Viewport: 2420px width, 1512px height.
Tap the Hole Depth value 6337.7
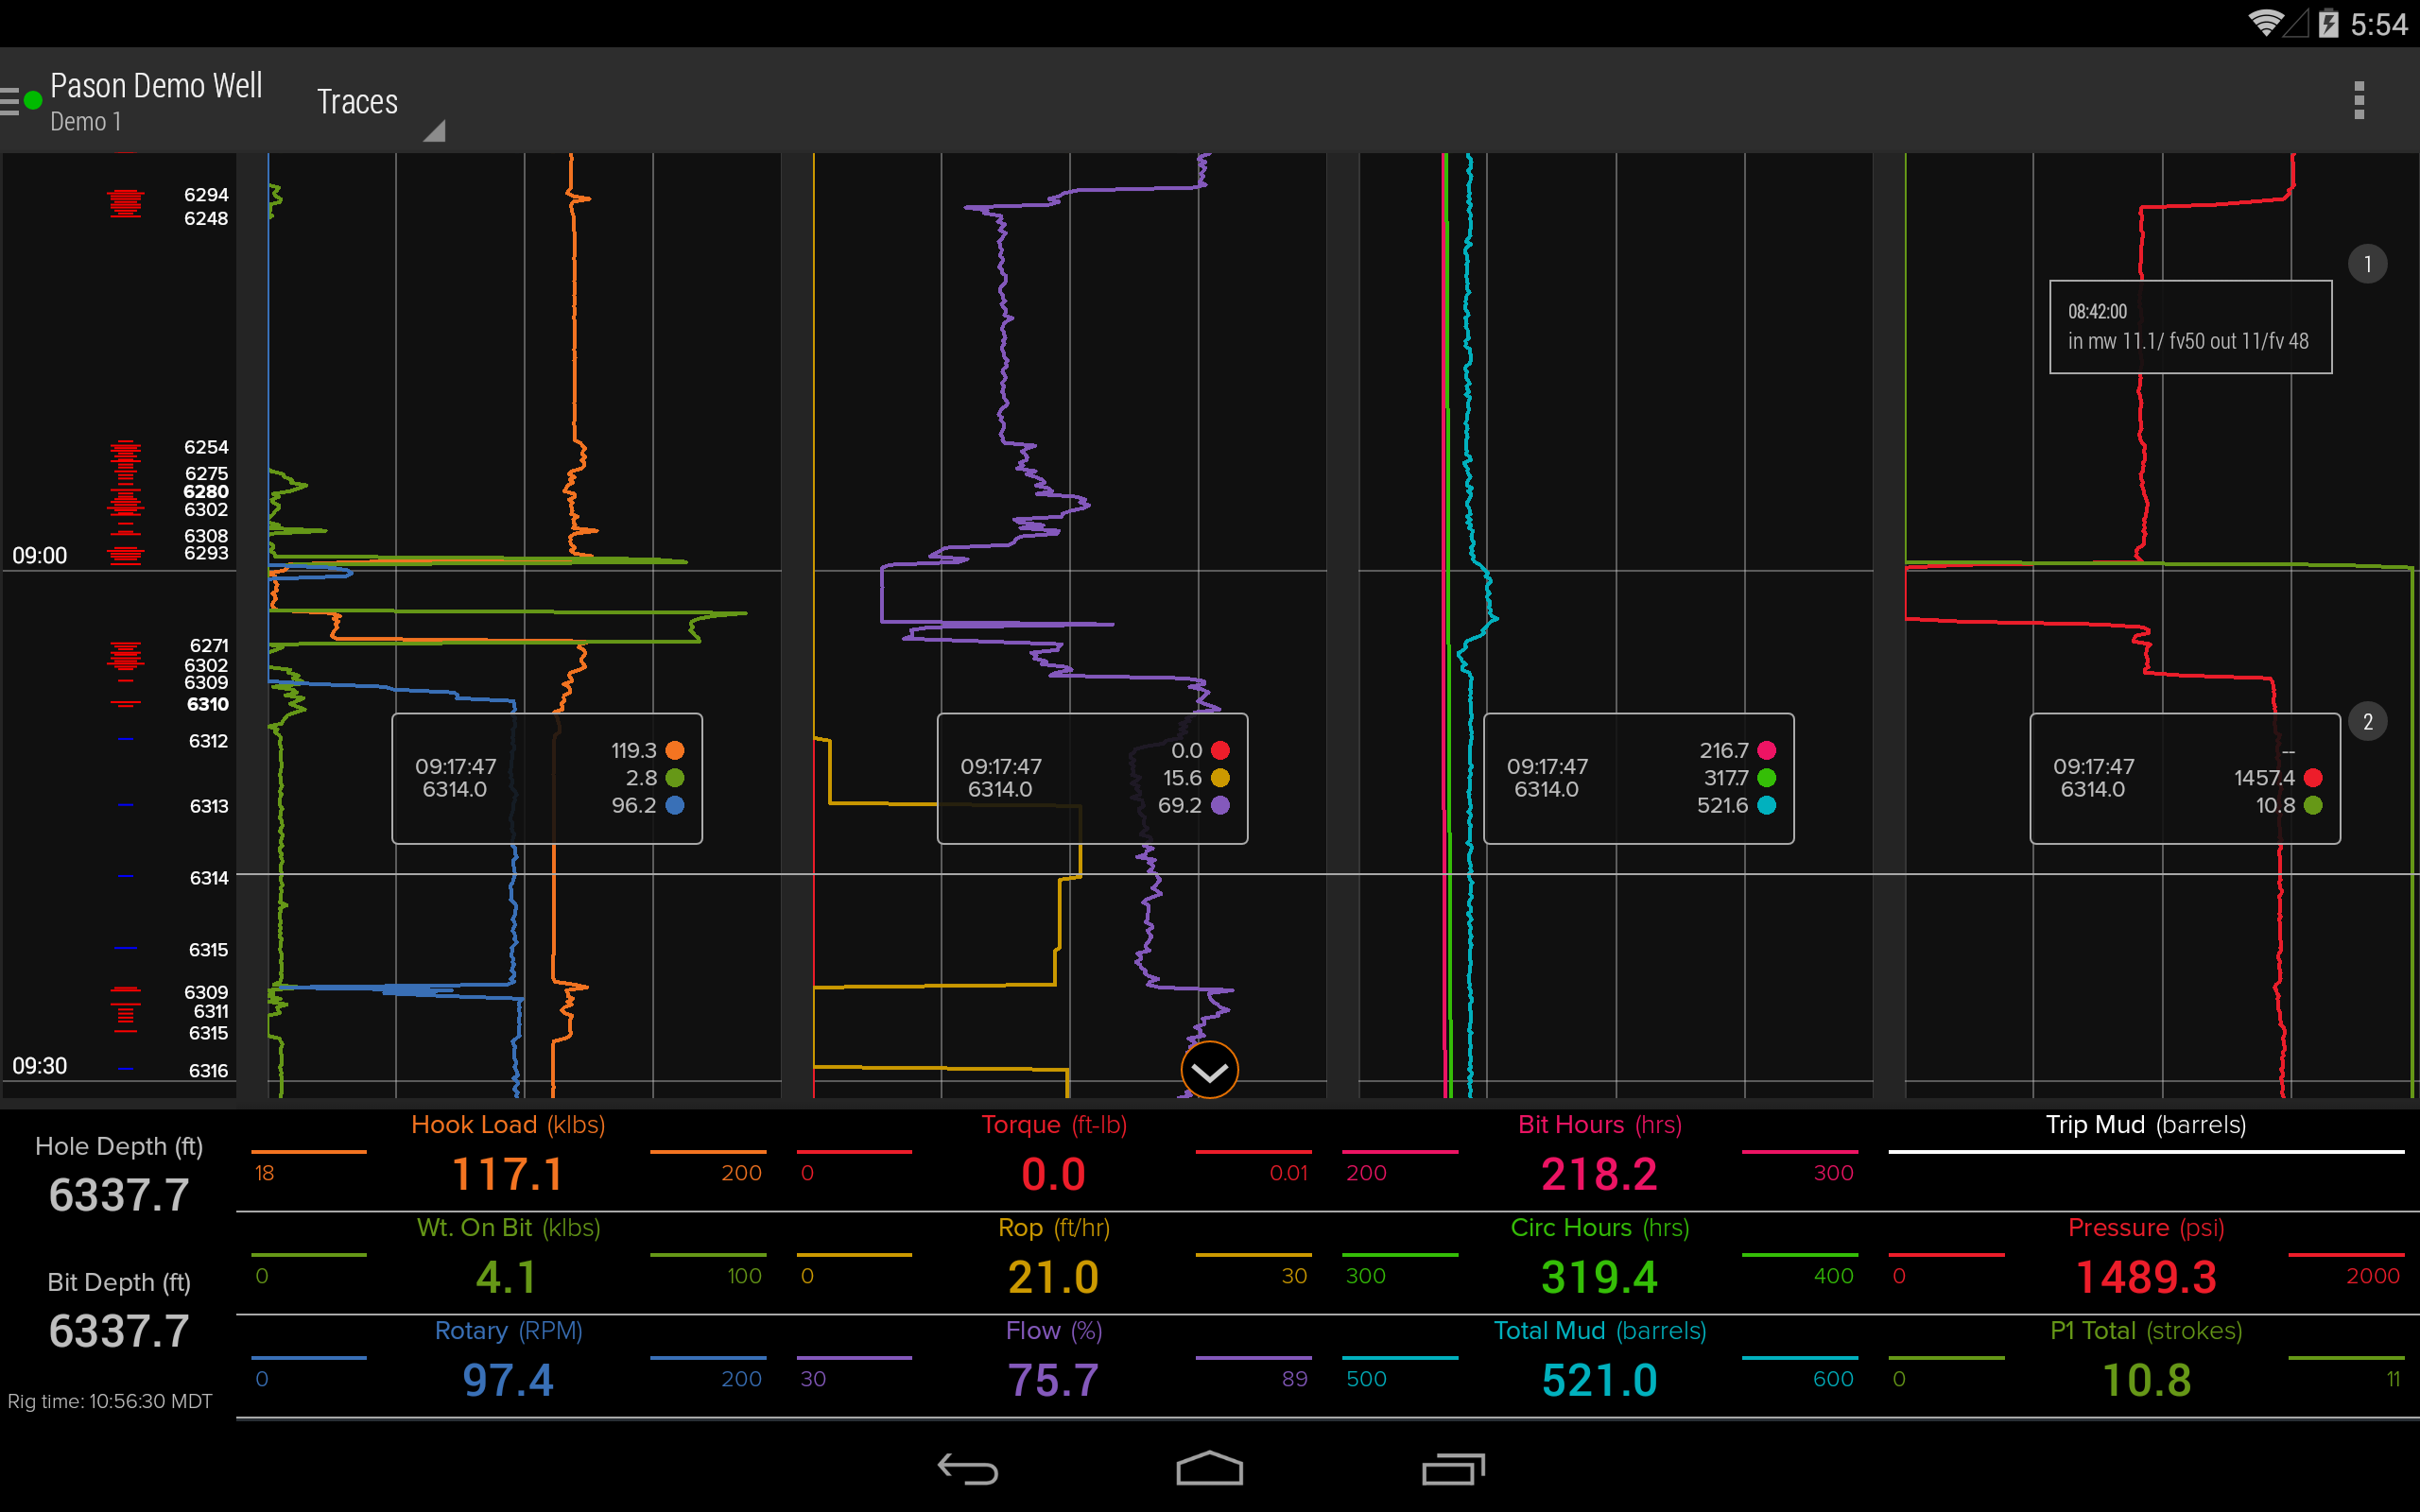[x=119, y=1195]
